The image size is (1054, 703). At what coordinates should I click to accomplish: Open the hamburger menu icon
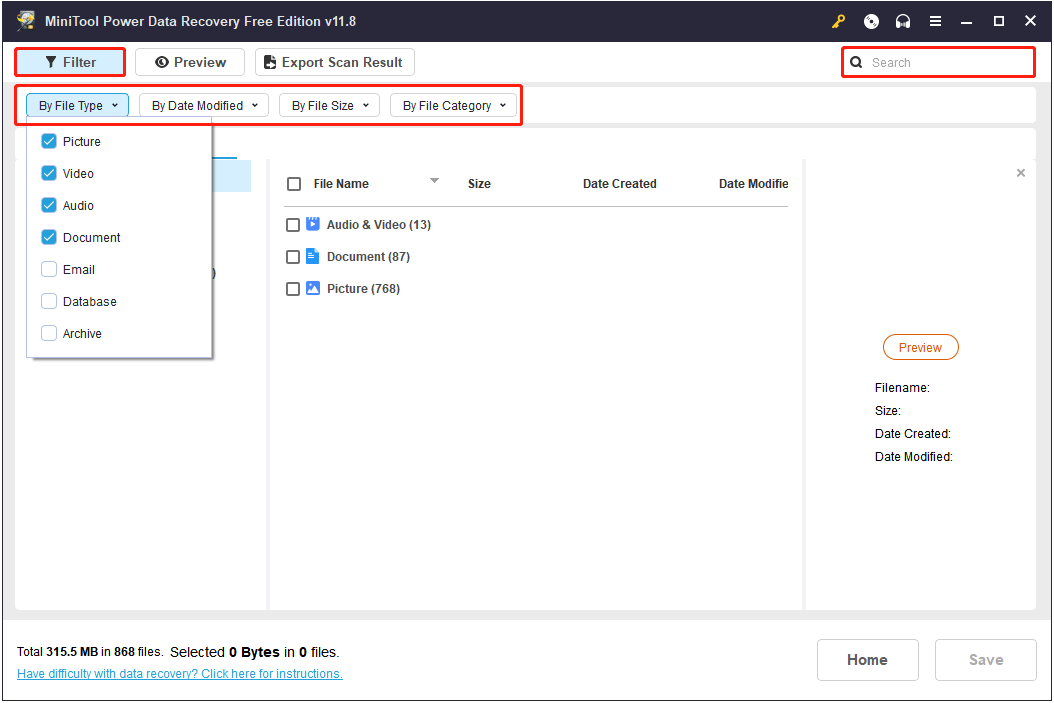pos(935,21)
